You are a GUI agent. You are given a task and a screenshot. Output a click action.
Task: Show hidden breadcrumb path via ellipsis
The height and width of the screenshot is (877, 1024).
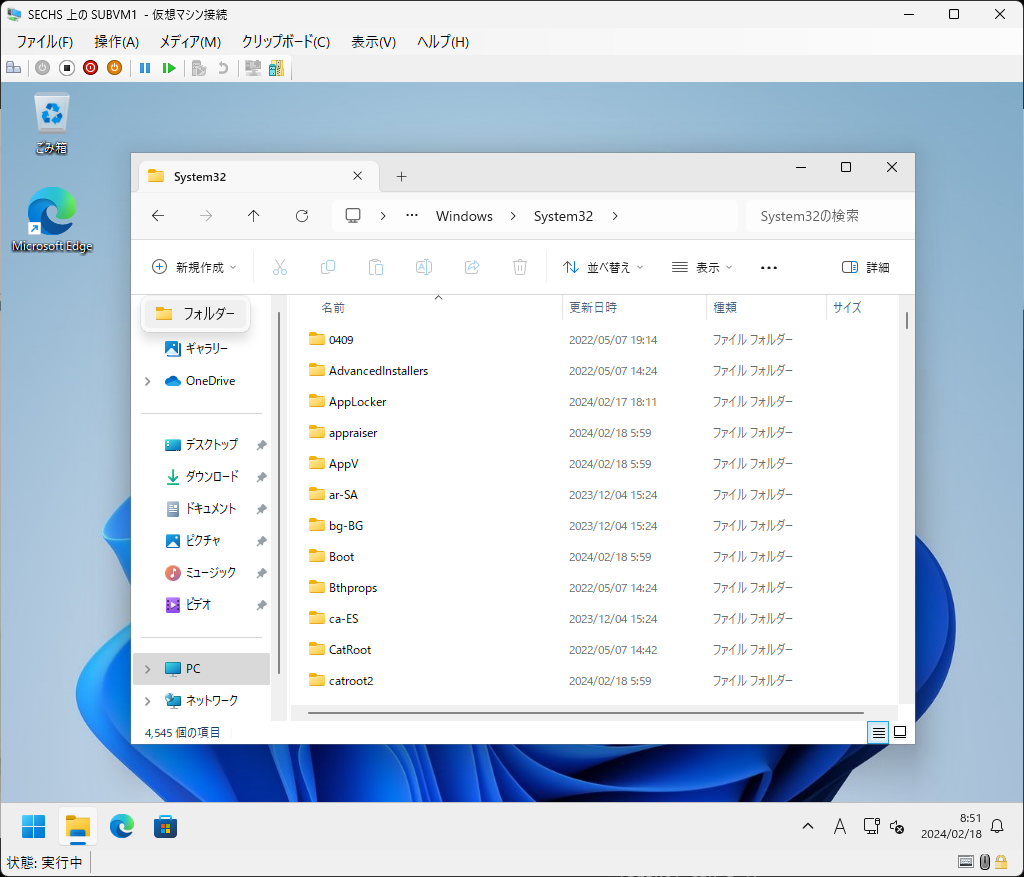pos(411,215)
